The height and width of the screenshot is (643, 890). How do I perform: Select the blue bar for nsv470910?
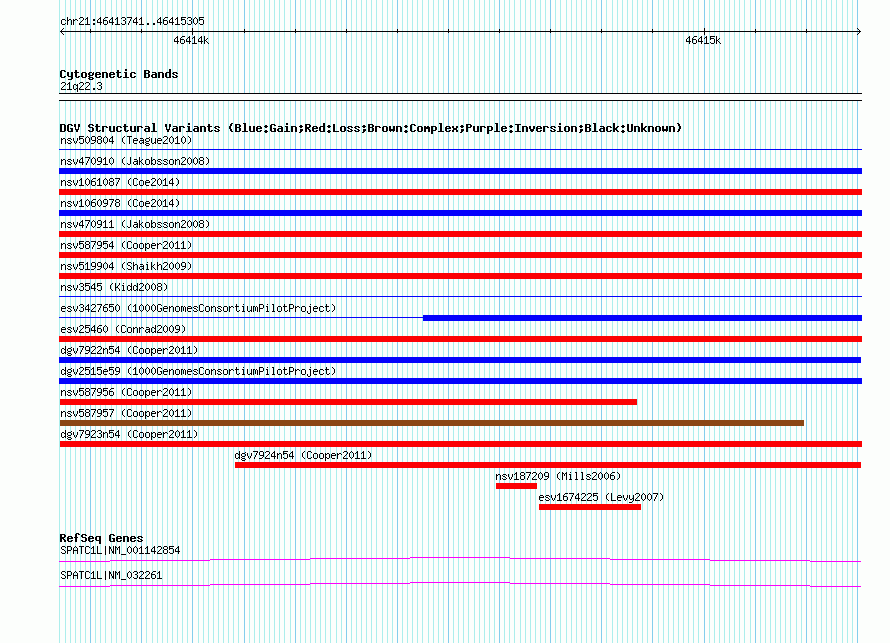click(460, 171)
